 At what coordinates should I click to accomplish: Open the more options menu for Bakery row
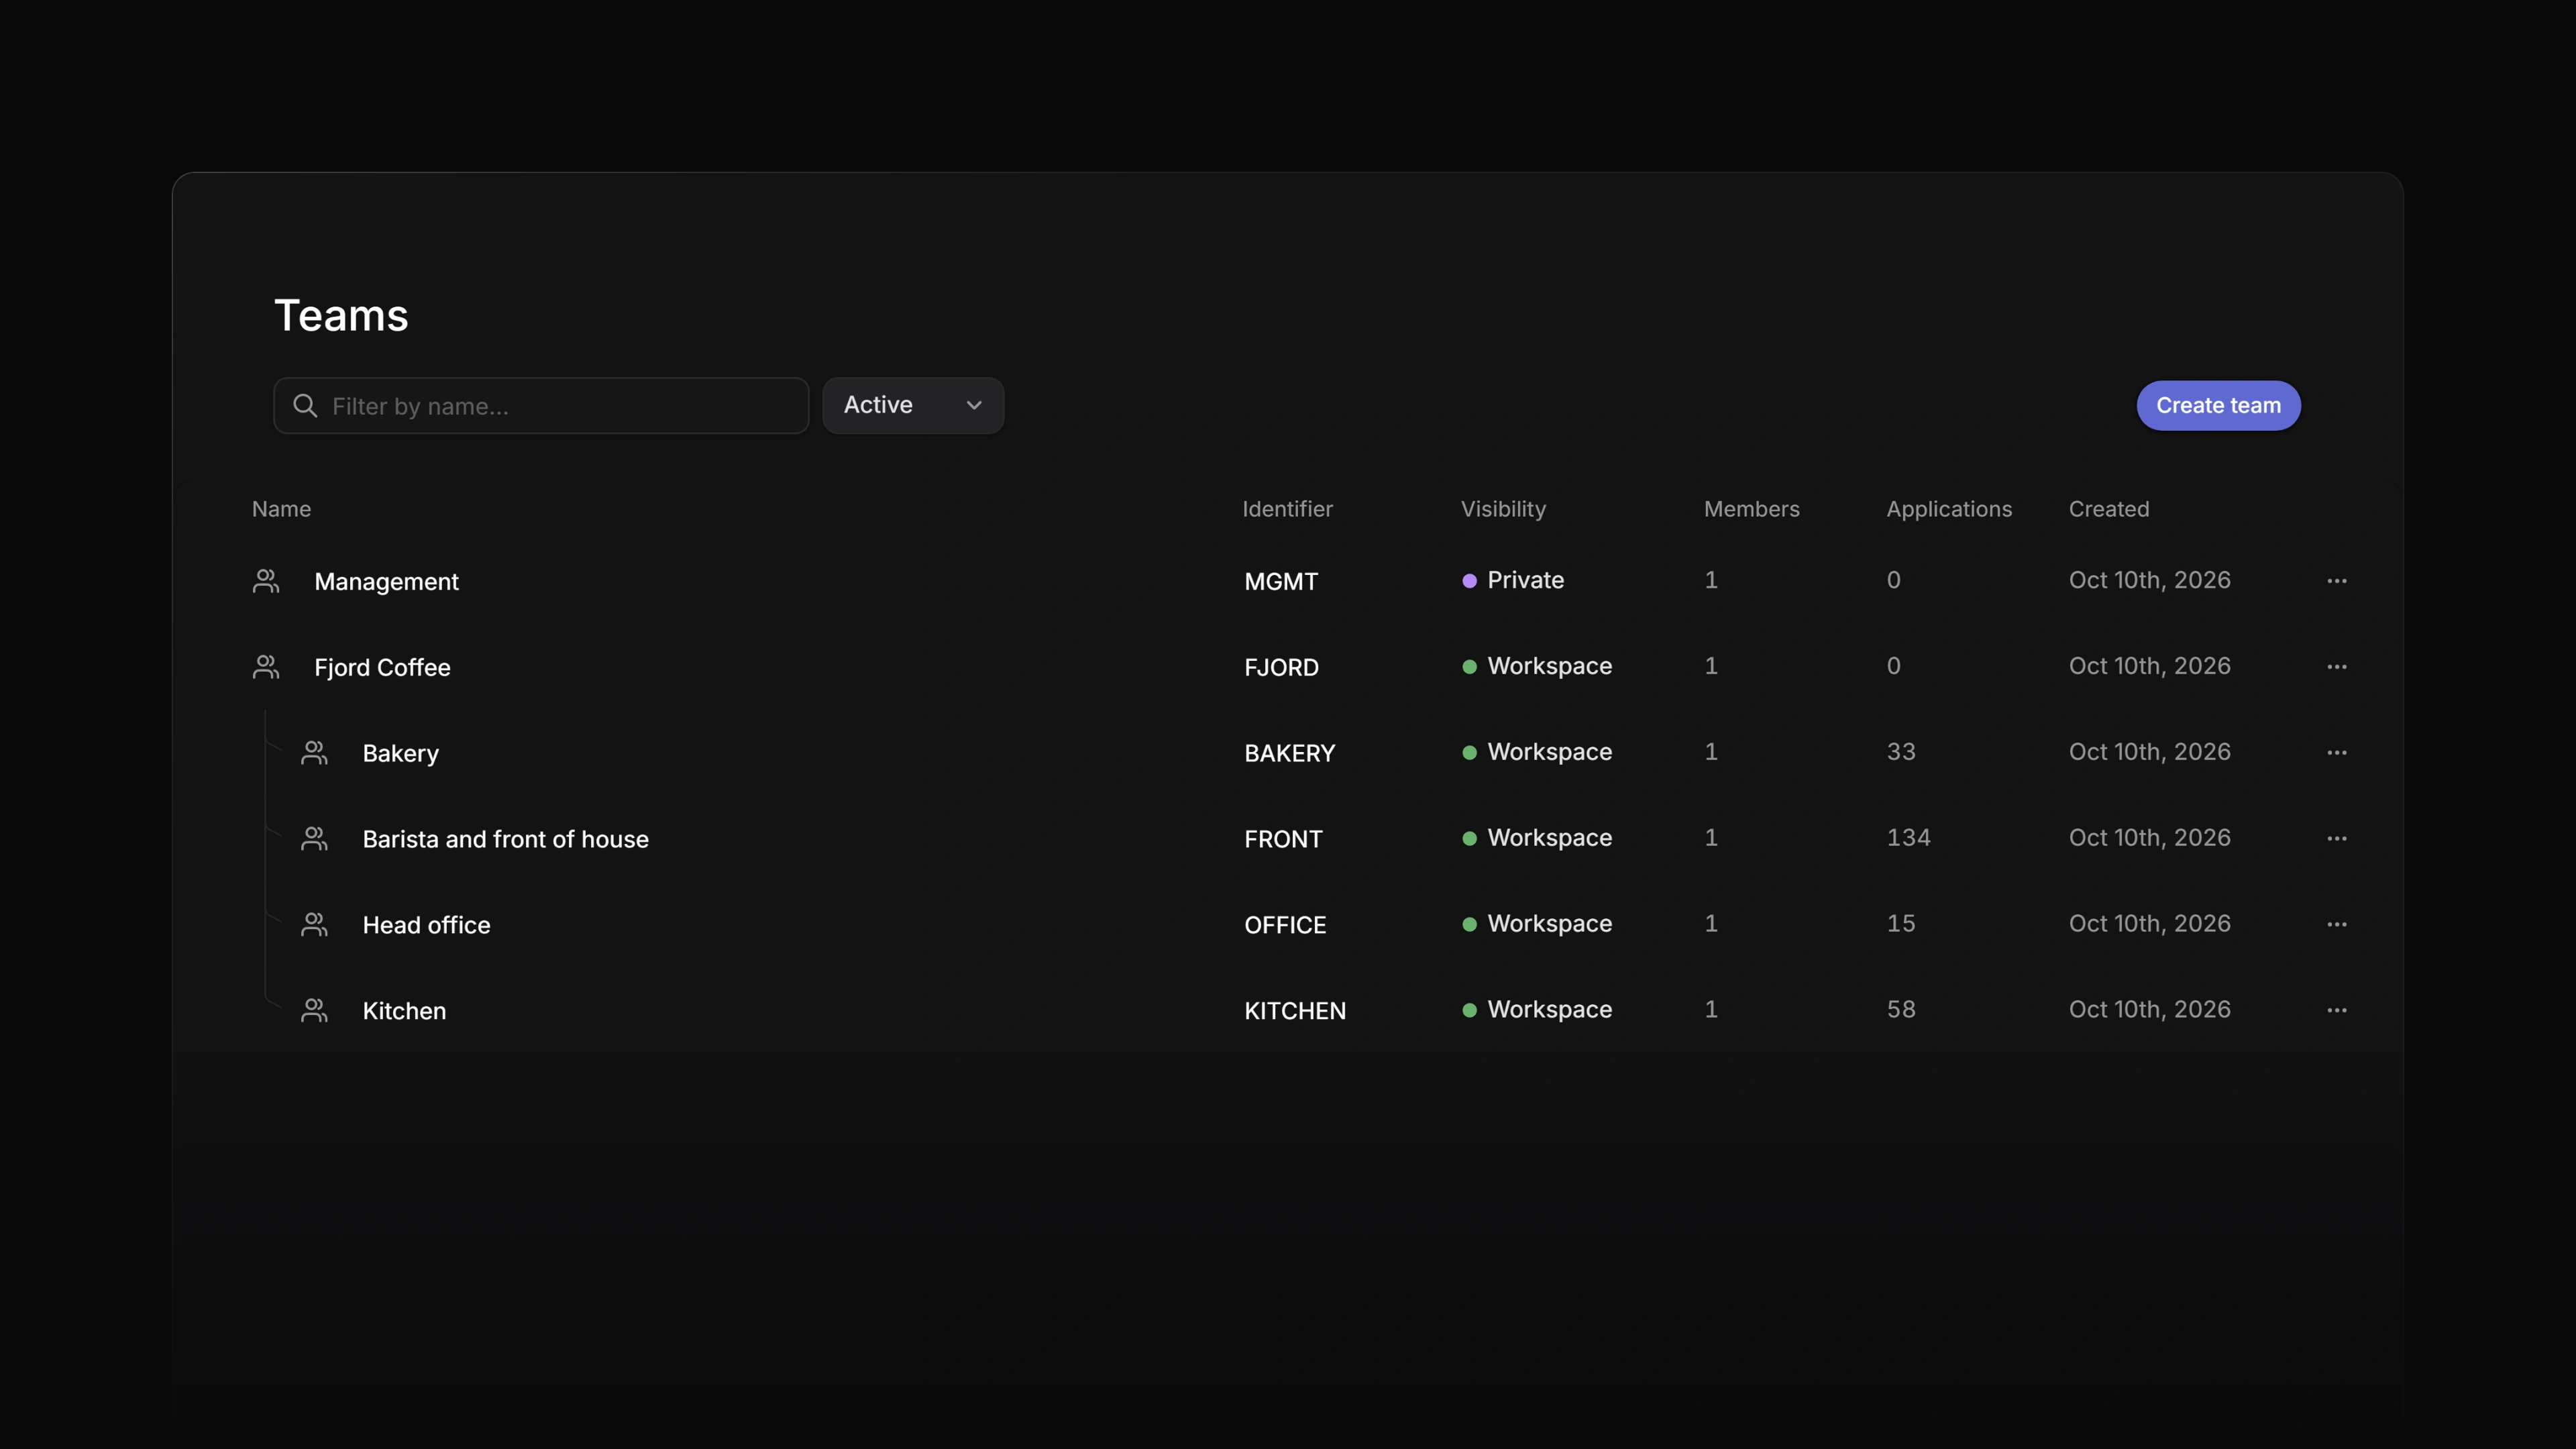coord(2336,753)
